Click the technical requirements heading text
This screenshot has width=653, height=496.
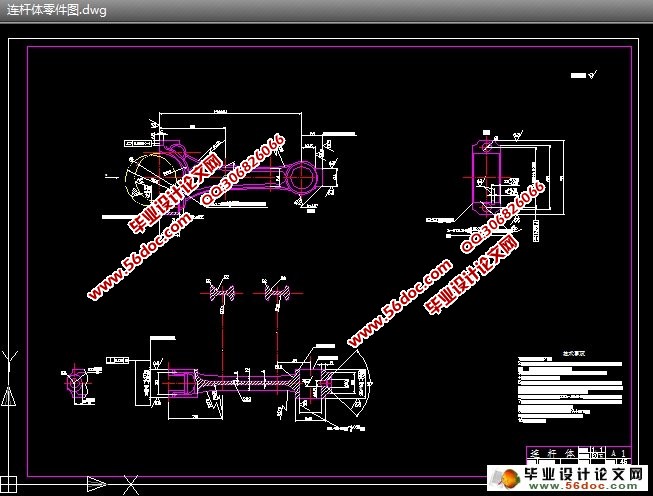click(575, 353)
